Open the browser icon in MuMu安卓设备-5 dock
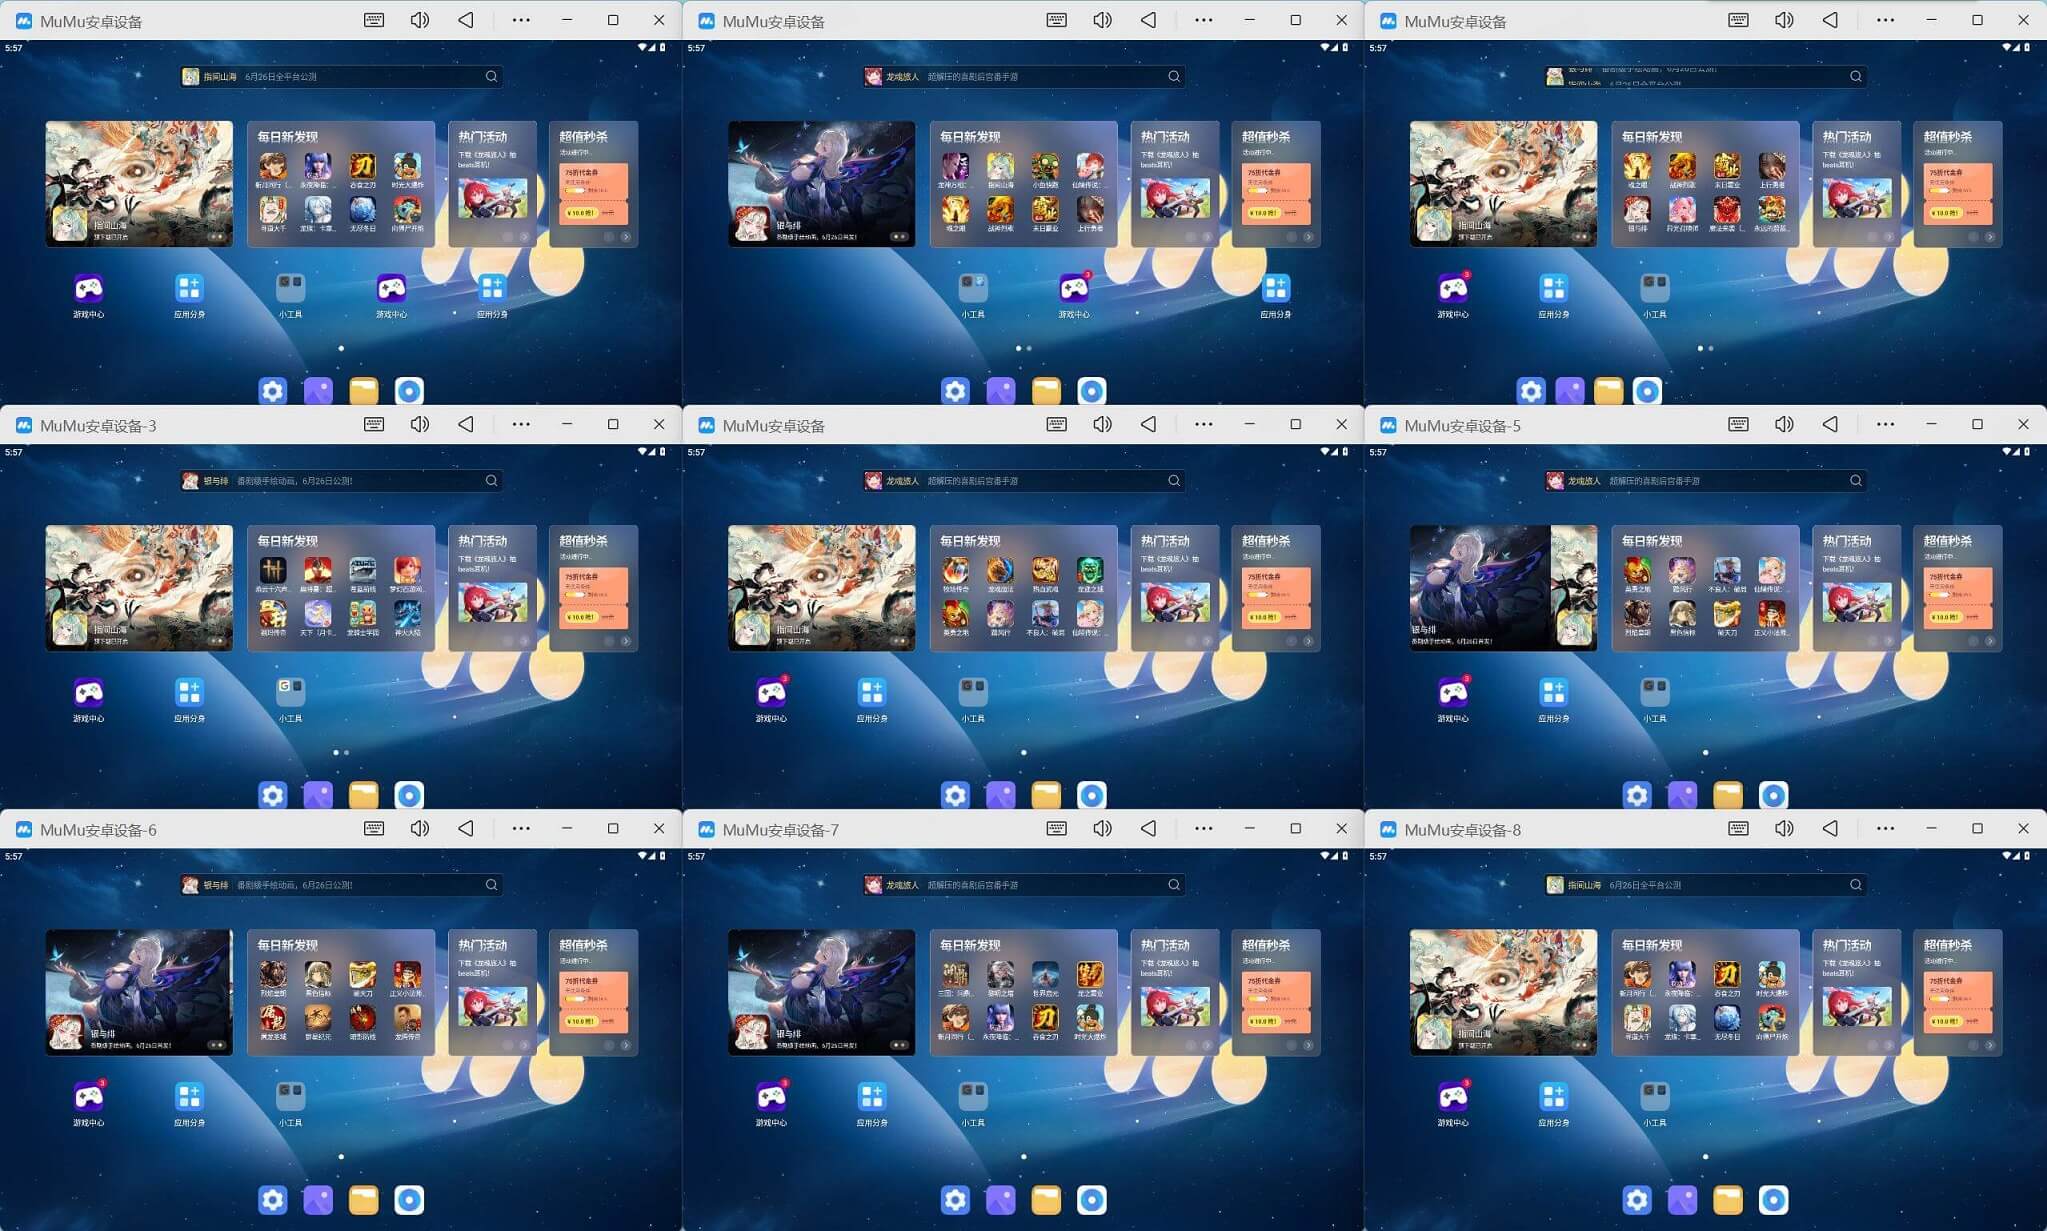This screenshot has width=2047, height=1231. (1773, 795)
